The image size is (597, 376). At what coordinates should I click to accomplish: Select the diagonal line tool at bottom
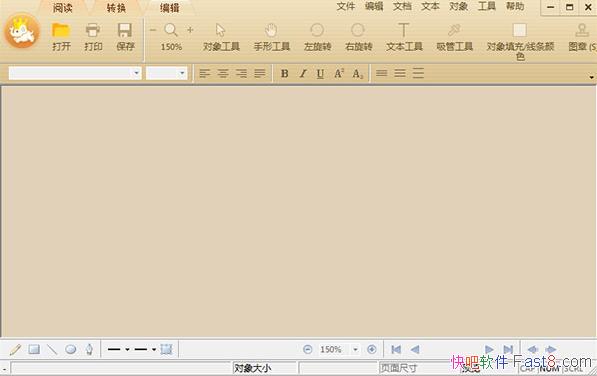pyautogui.click(x=52, y=349)
